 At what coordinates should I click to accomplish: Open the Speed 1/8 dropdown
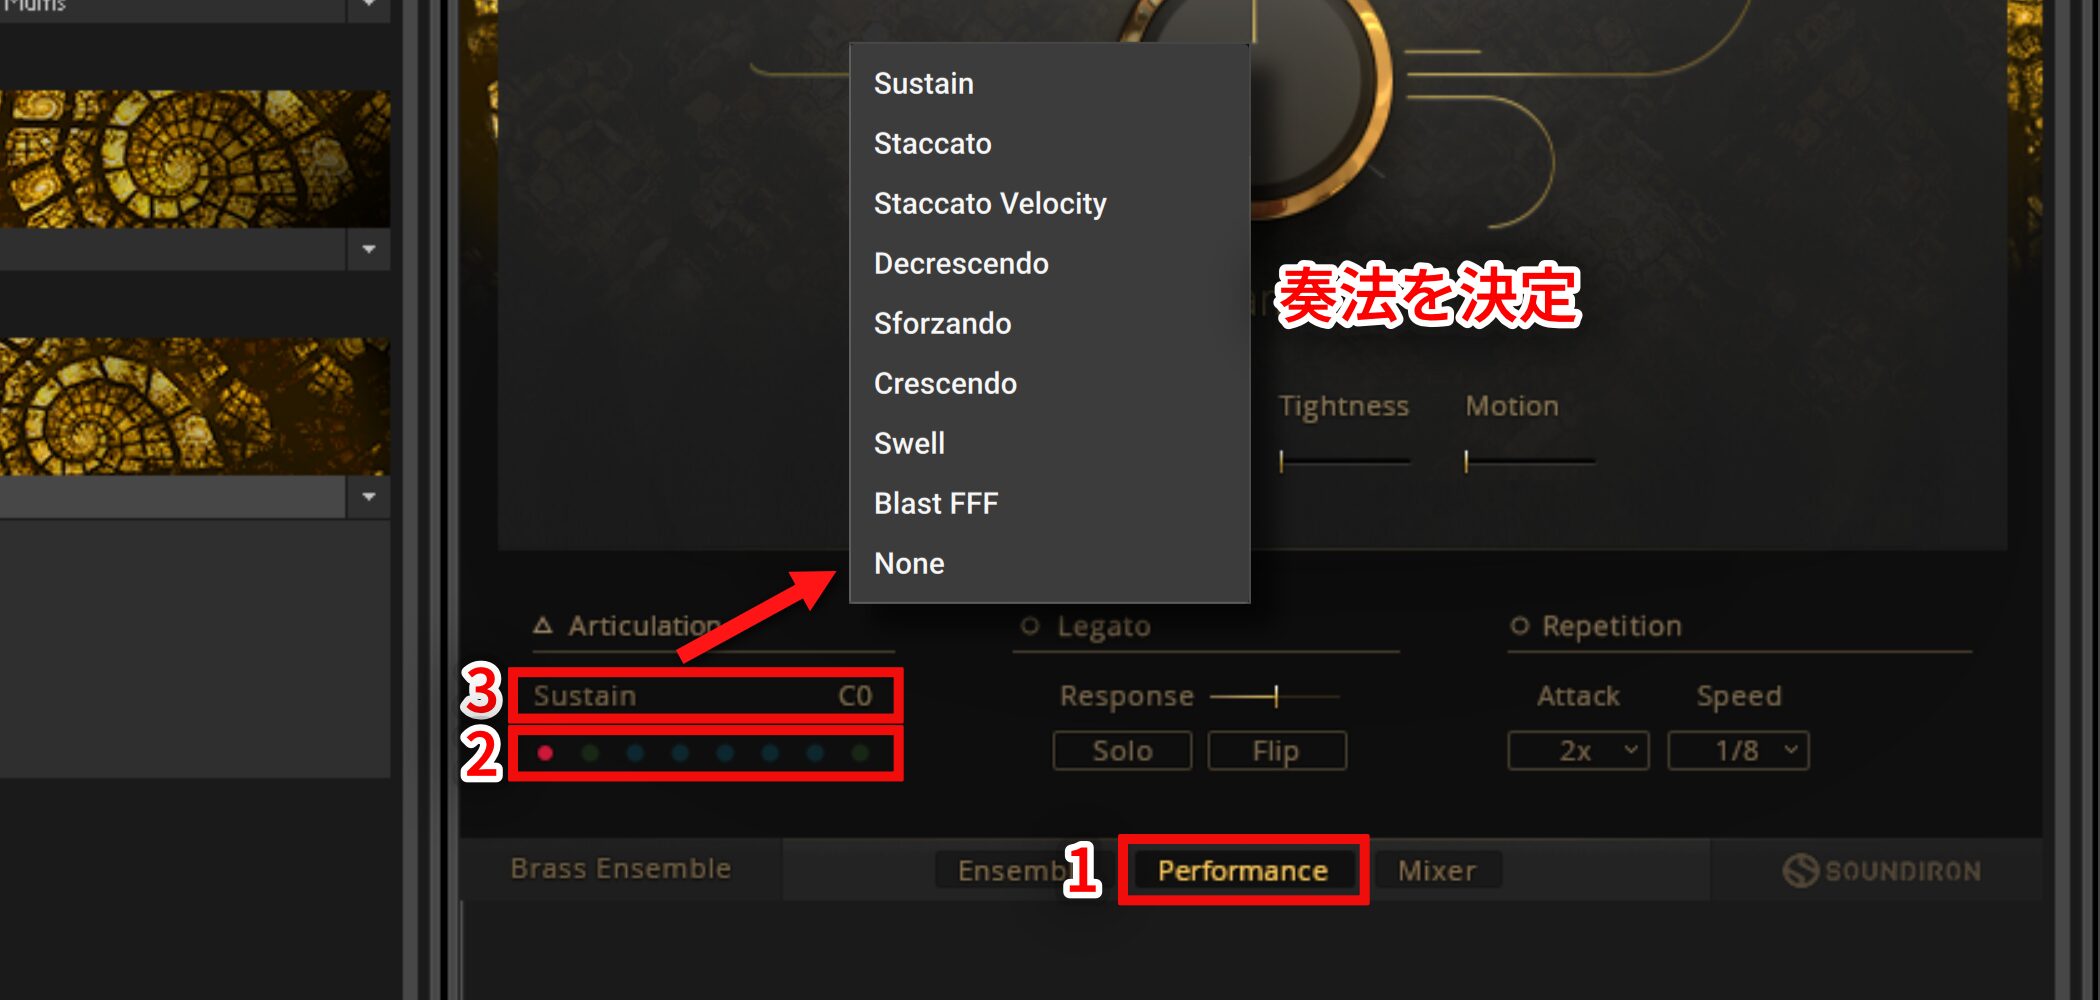pyautogui.click(x=1738, y=750)
